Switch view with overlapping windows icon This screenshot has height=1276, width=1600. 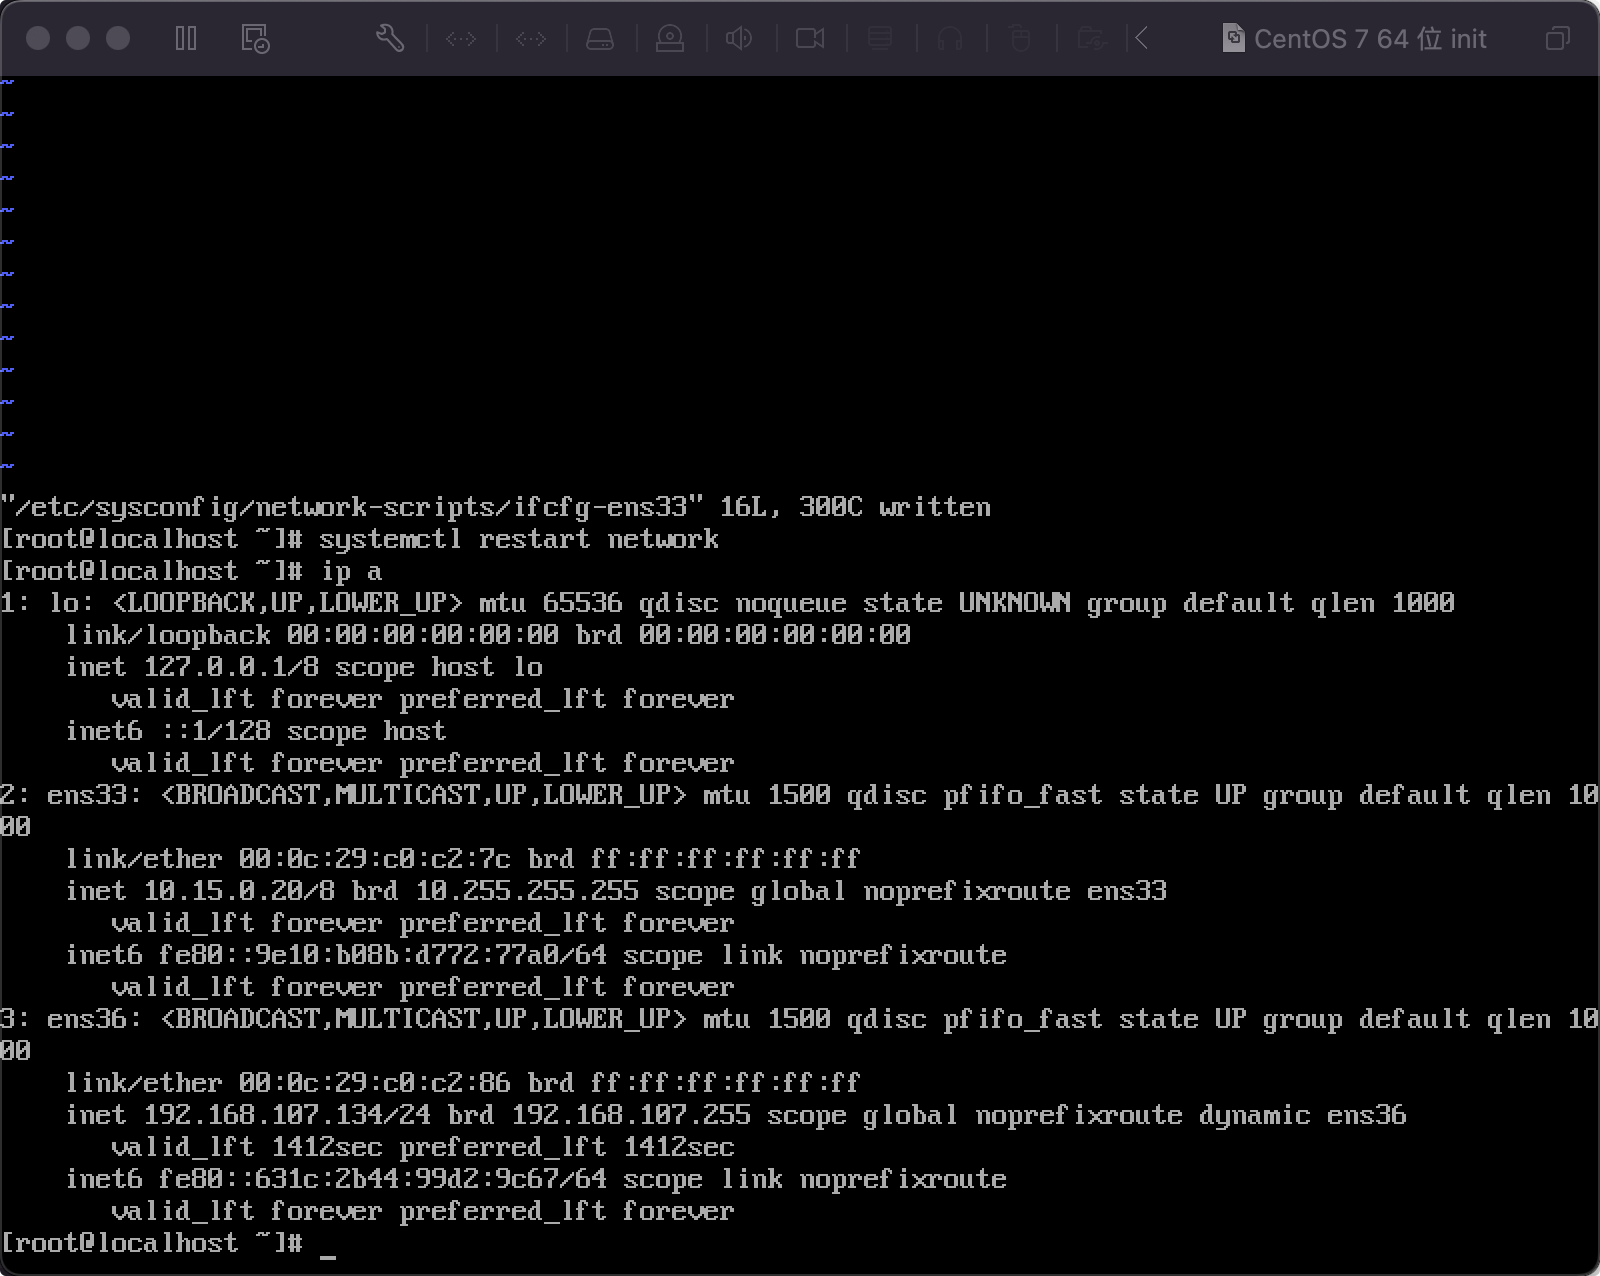point(1557,39)
